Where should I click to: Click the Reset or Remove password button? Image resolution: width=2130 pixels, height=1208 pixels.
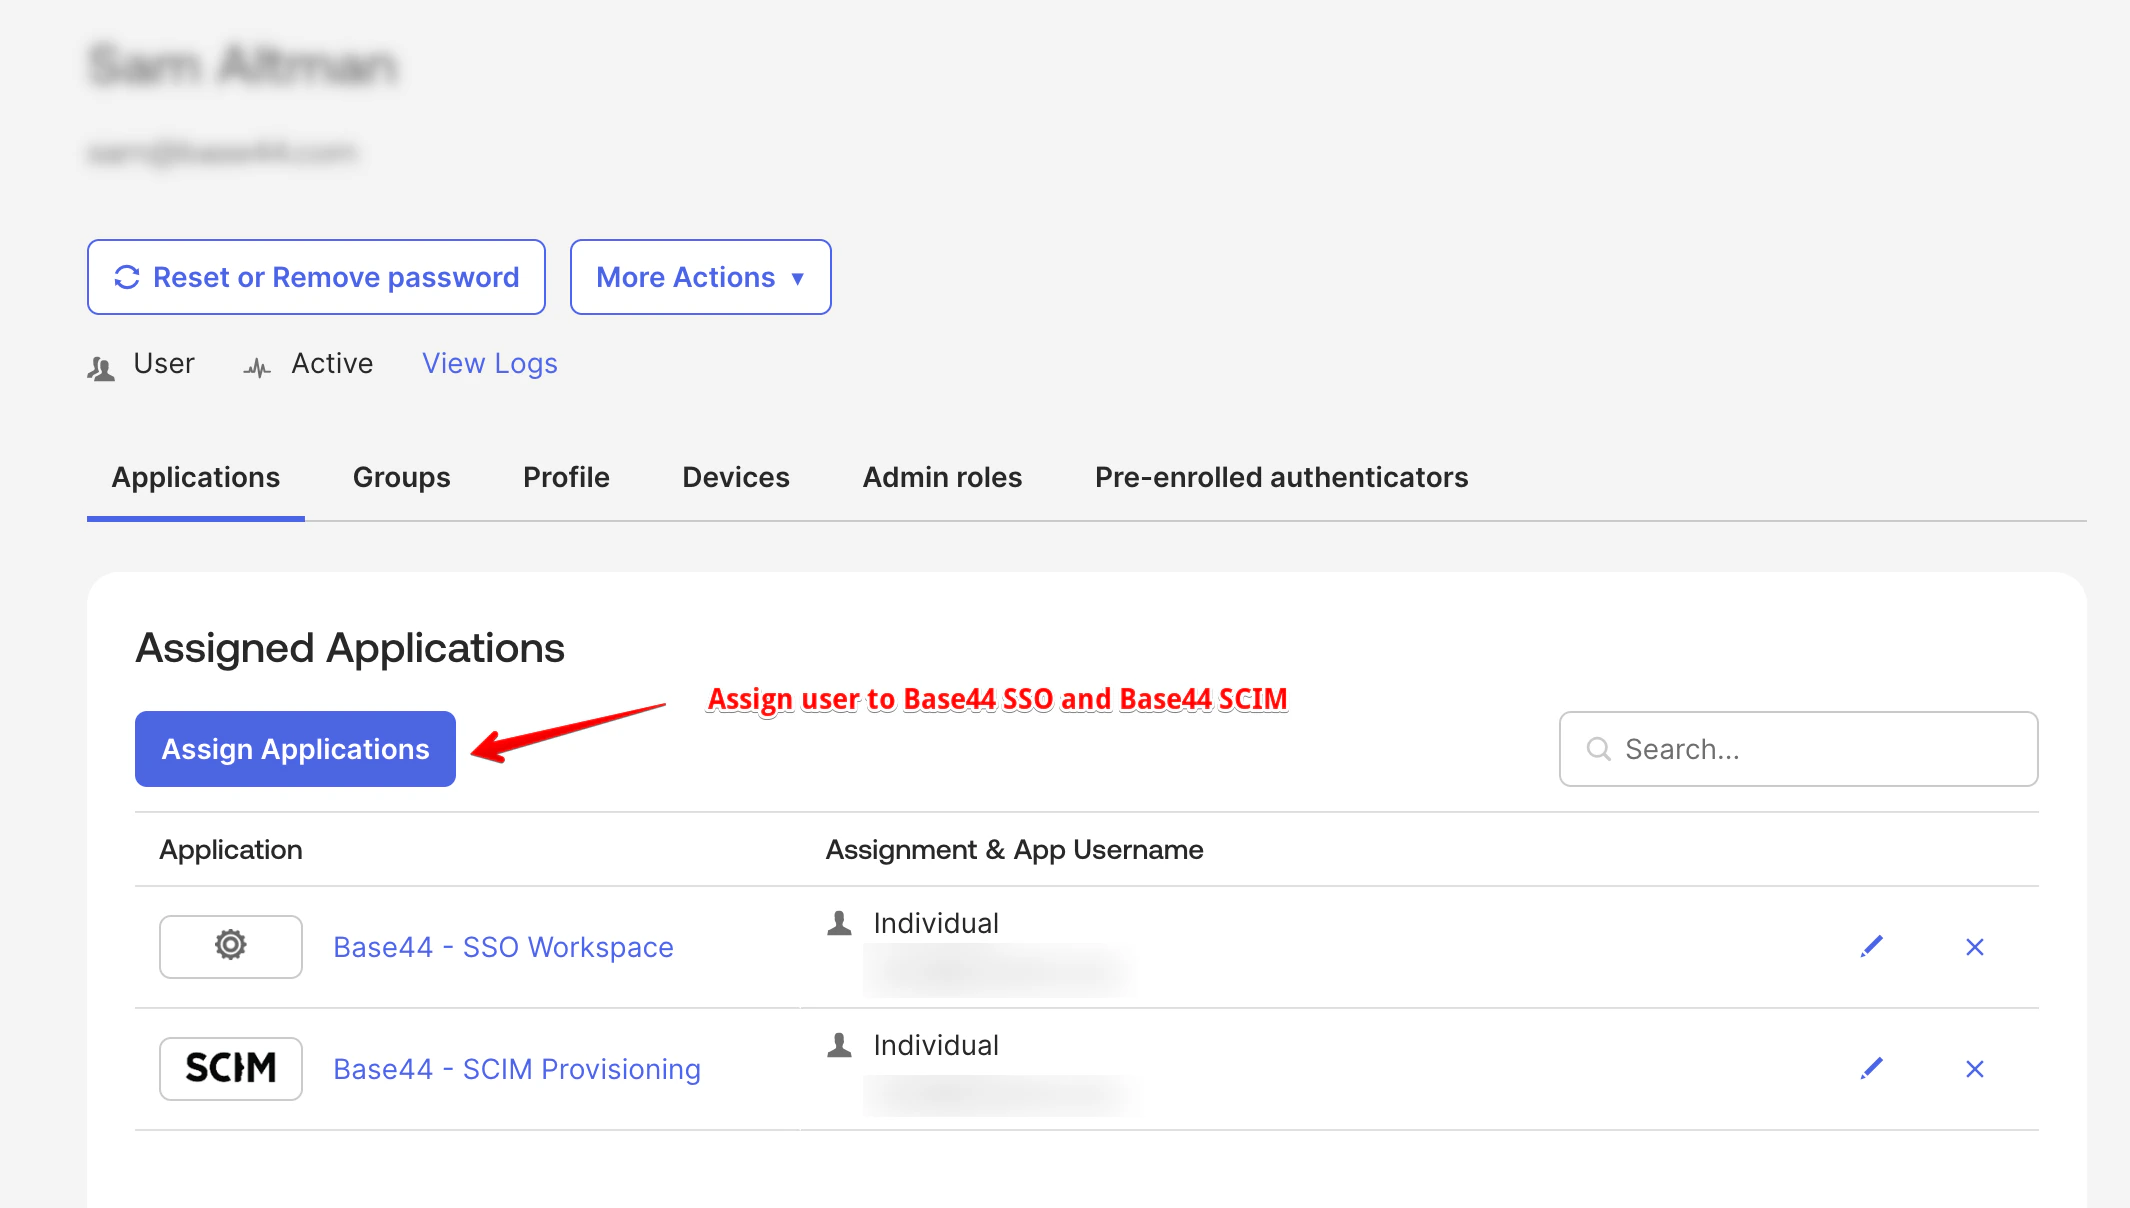[316, 277]
